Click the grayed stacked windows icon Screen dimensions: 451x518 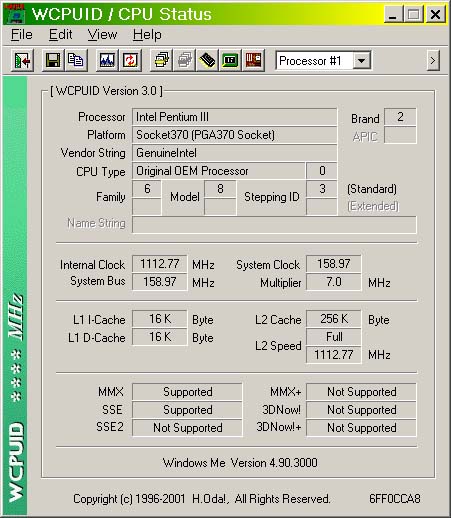184,60
